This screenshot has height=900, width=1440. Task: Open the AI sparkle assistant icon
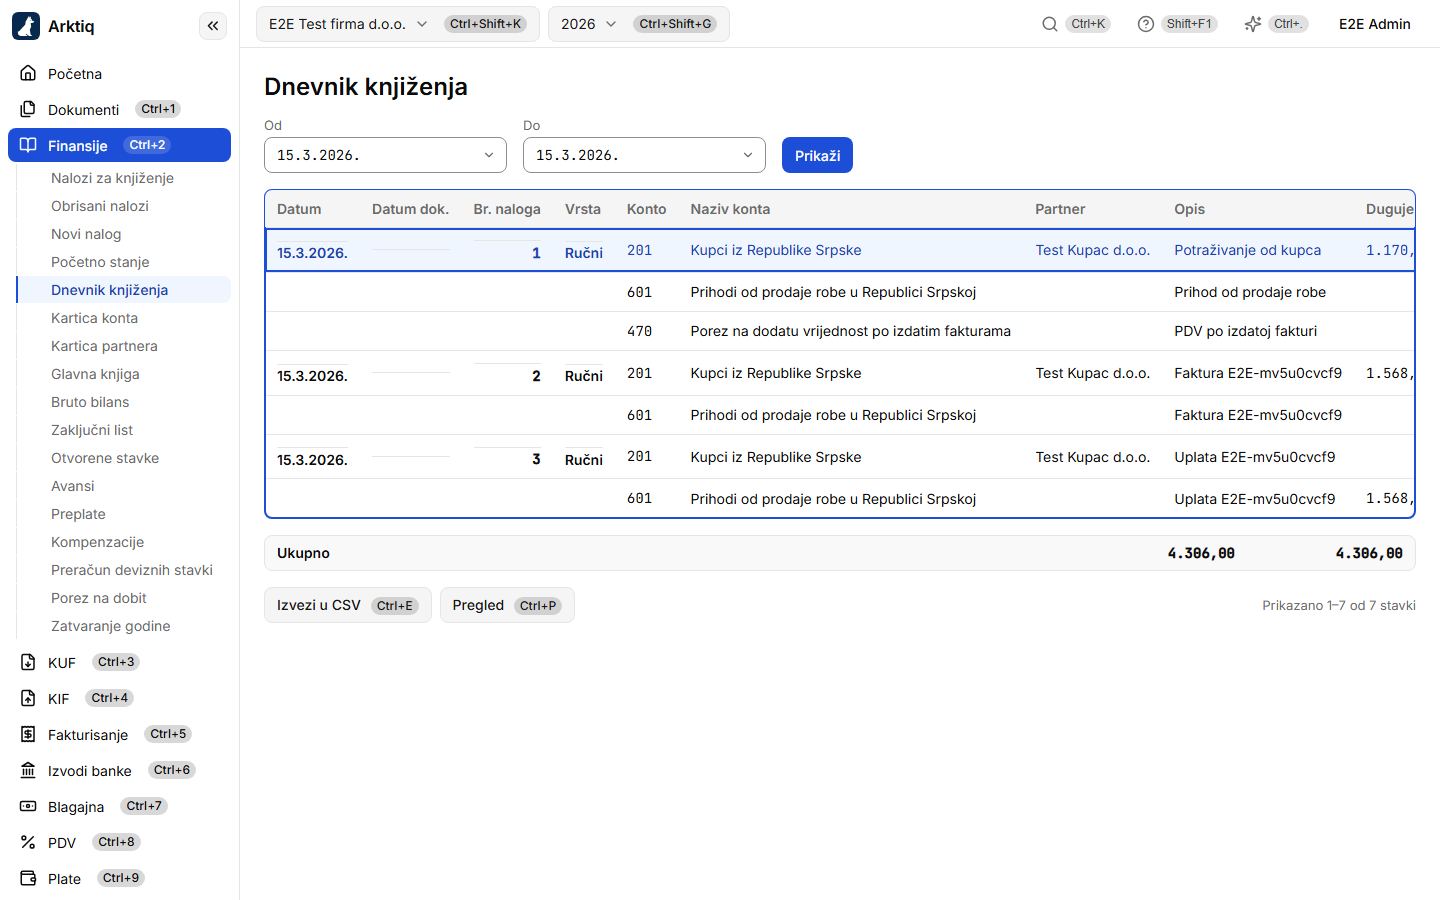(1253, 24)
